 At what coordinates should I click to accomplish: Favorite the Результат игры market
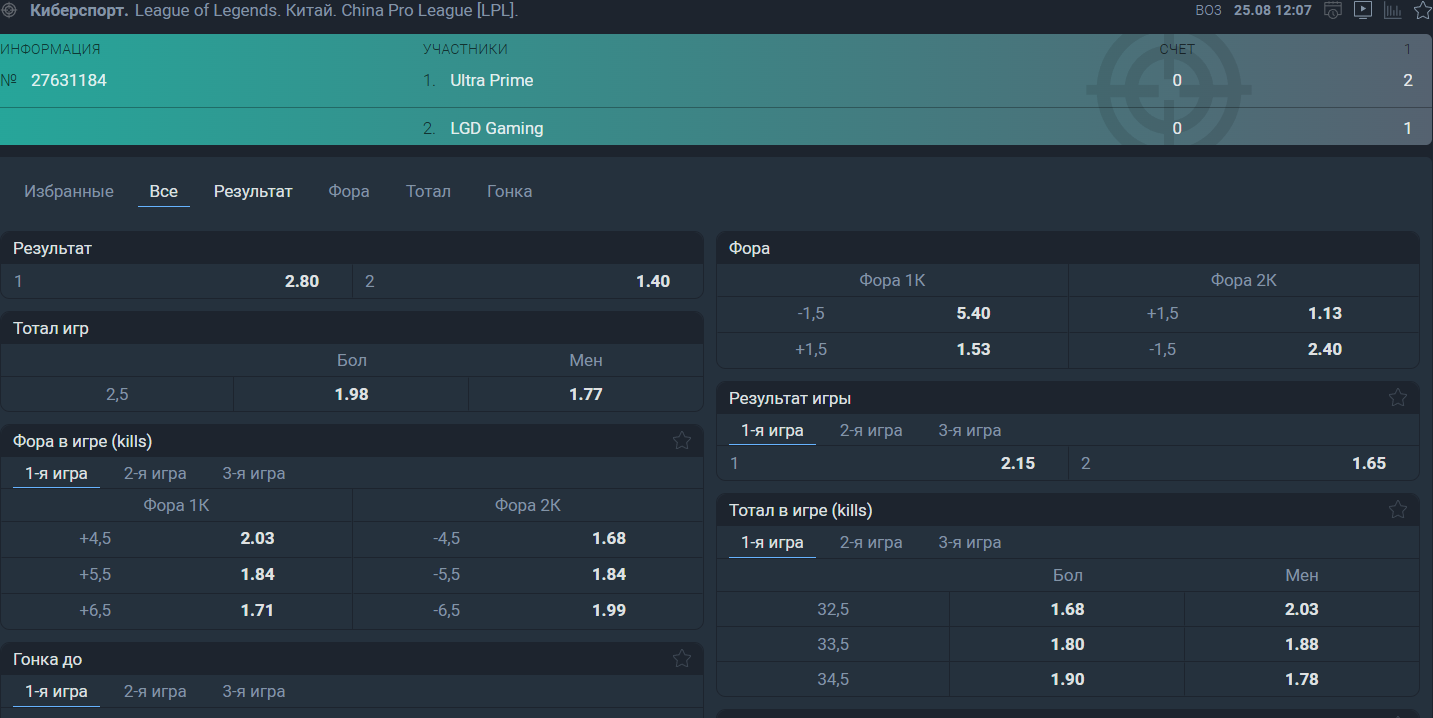pos(1398,397)
